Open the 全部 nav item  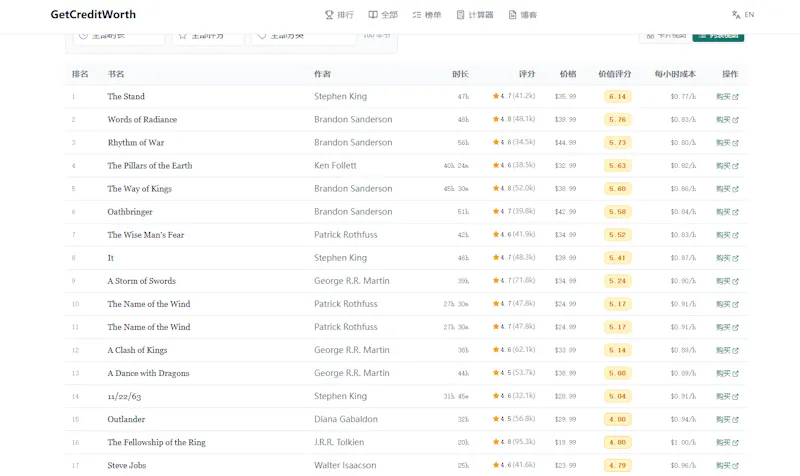coord(383,15)
